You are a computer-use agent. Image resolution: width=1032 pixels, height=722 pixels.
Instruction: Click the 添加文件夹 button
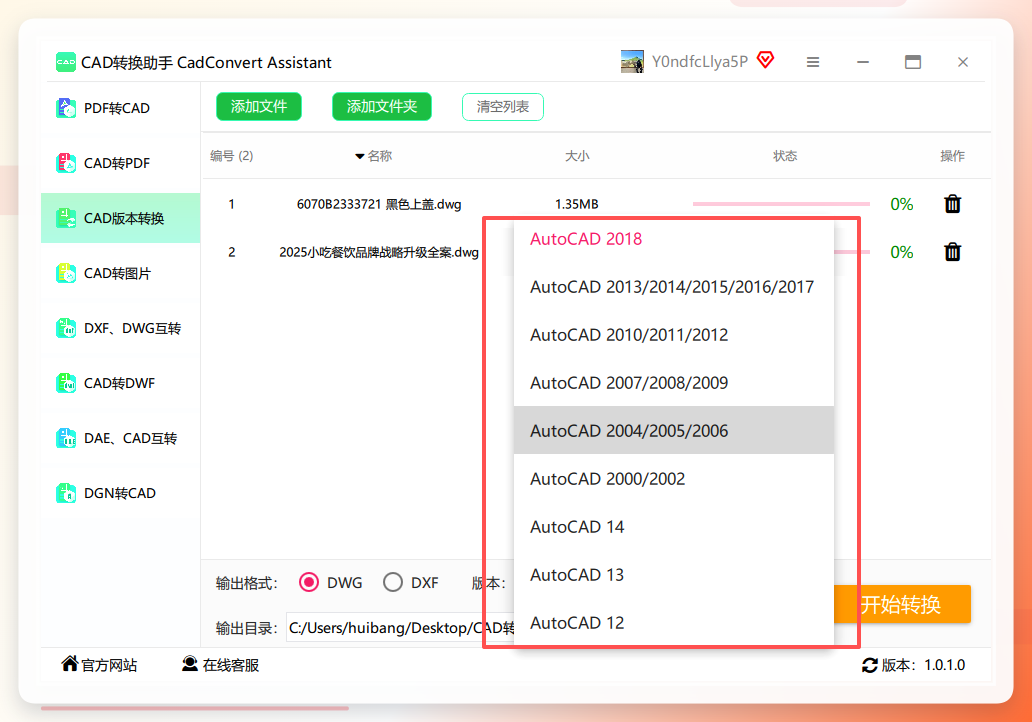[x=382, y=107]
